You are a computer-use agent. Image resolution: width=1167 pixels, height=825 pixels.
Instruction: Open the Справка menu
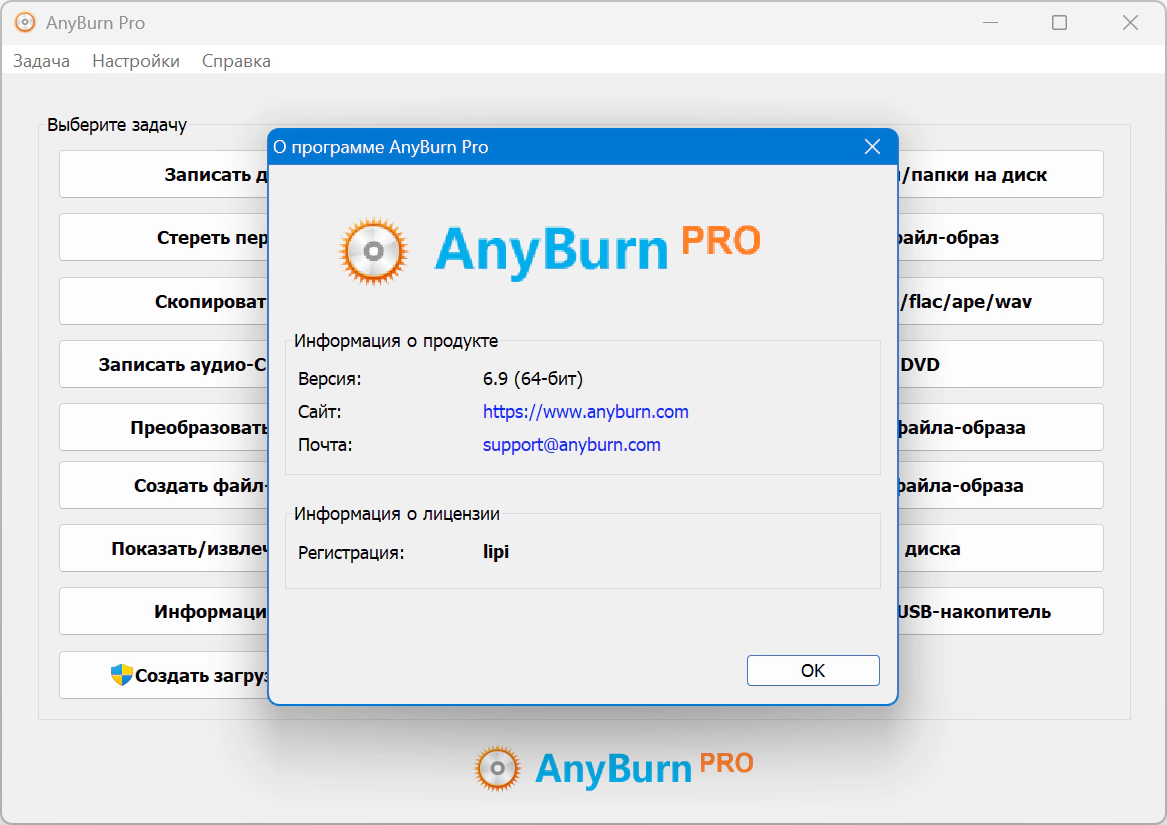(236, 61)
